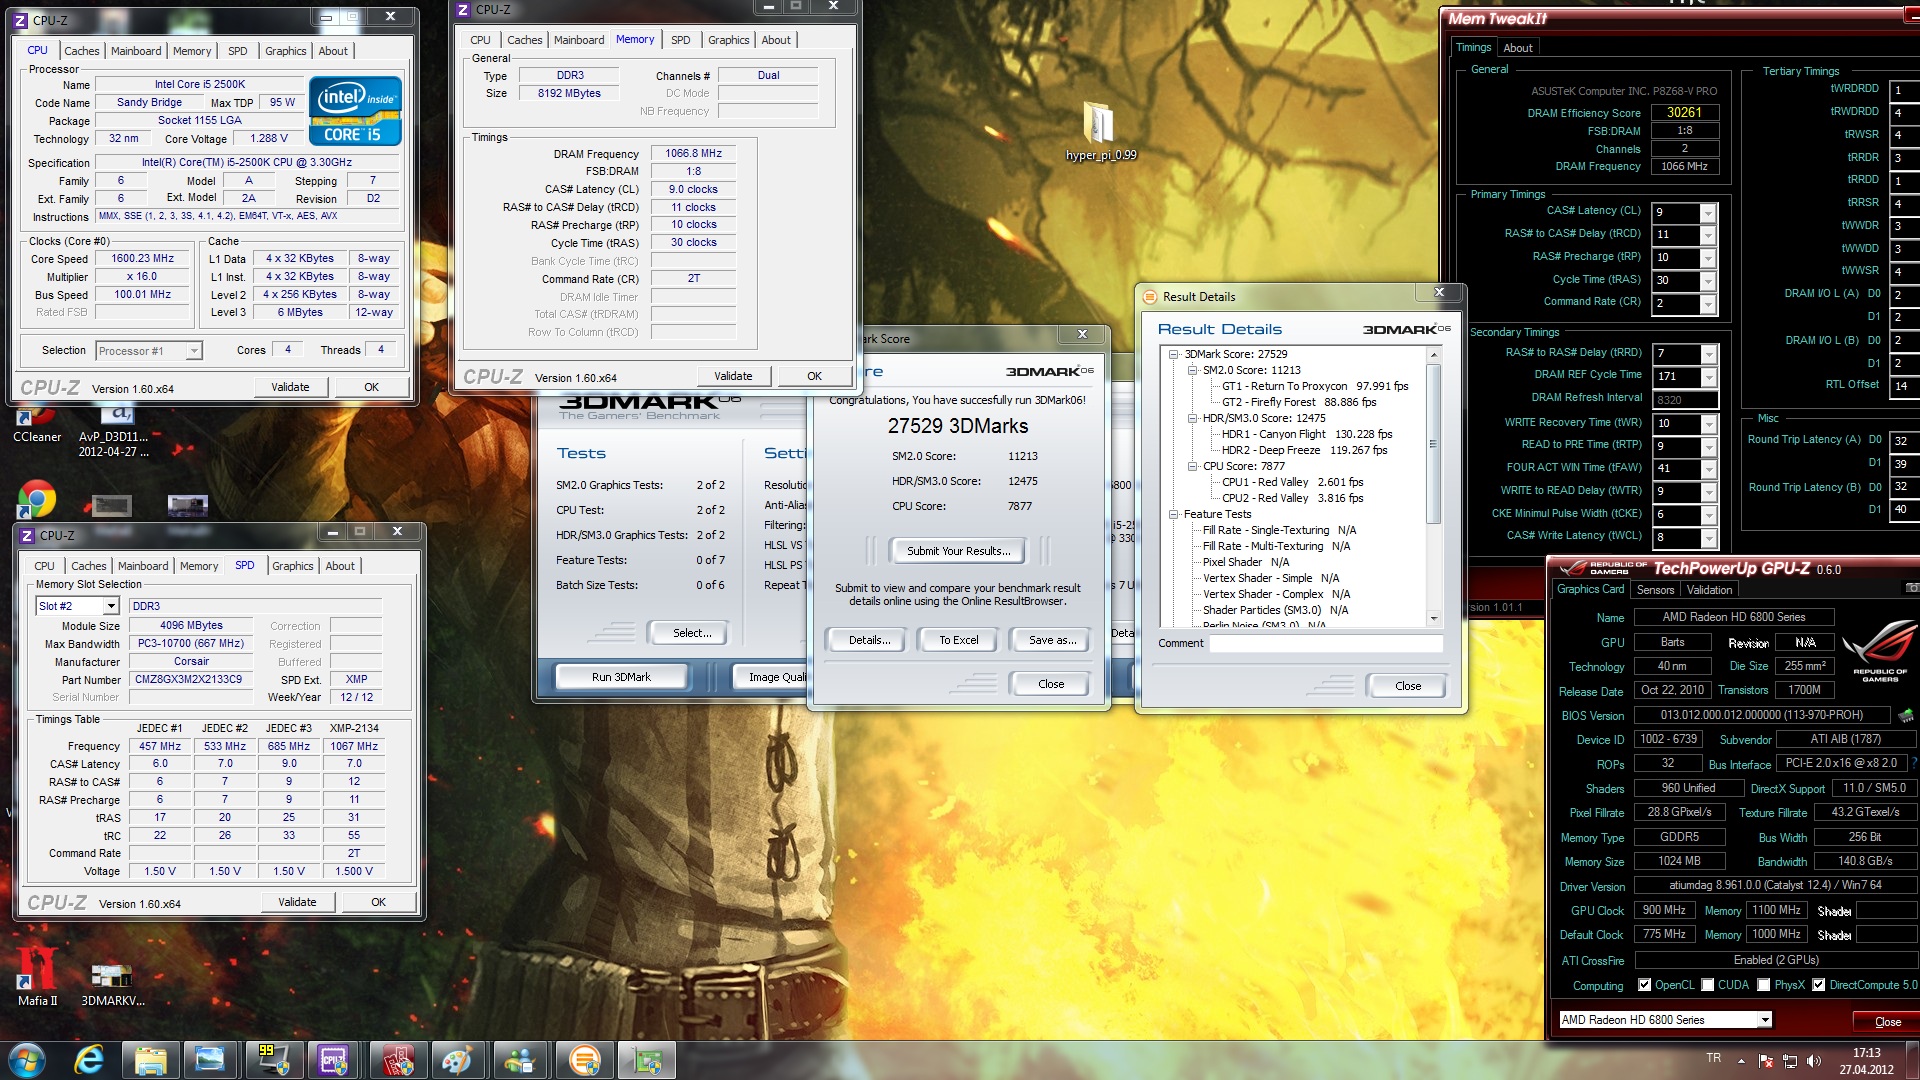The height and width of the screenshot is (1080, 1920).
Task: Click the Run 3DMark button
Action: [x=620, y=677]
